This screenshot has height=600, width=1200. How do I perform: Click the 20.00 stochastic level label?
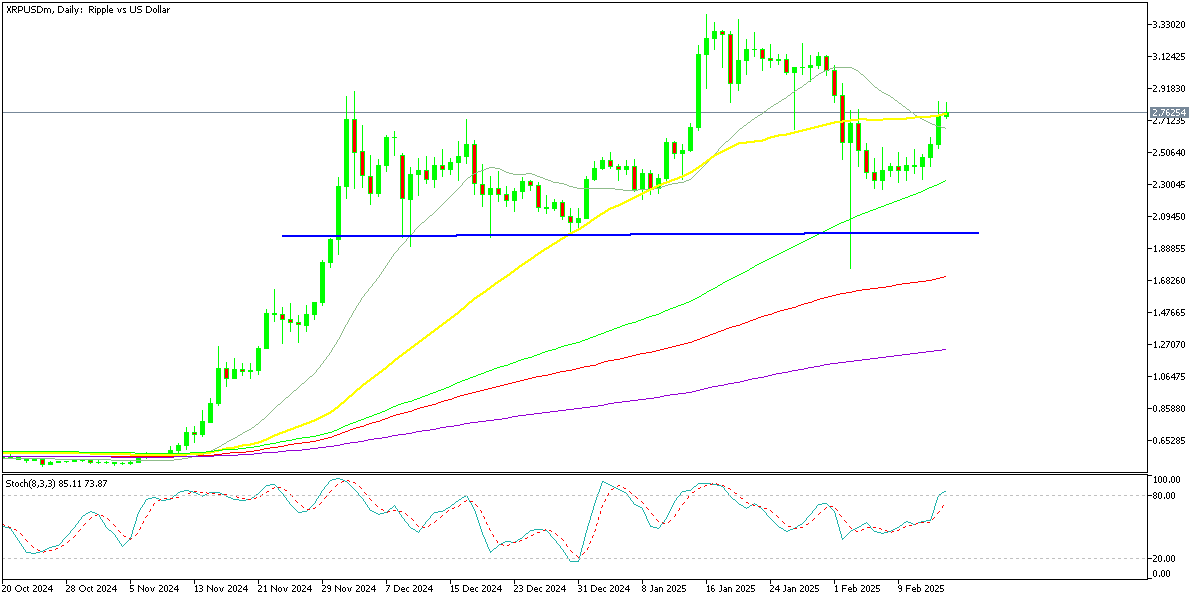(x=1164, y=558)
